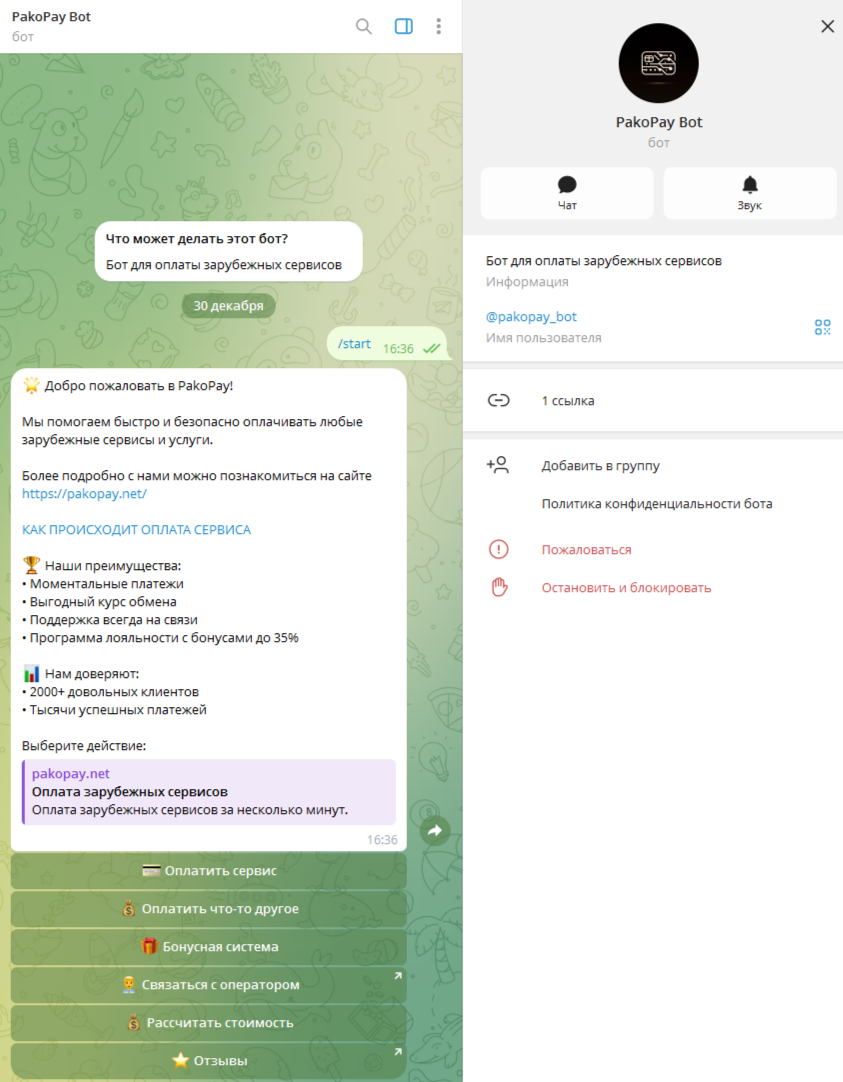Click the Оплатить сервис bot button

(x=209, y=871)
